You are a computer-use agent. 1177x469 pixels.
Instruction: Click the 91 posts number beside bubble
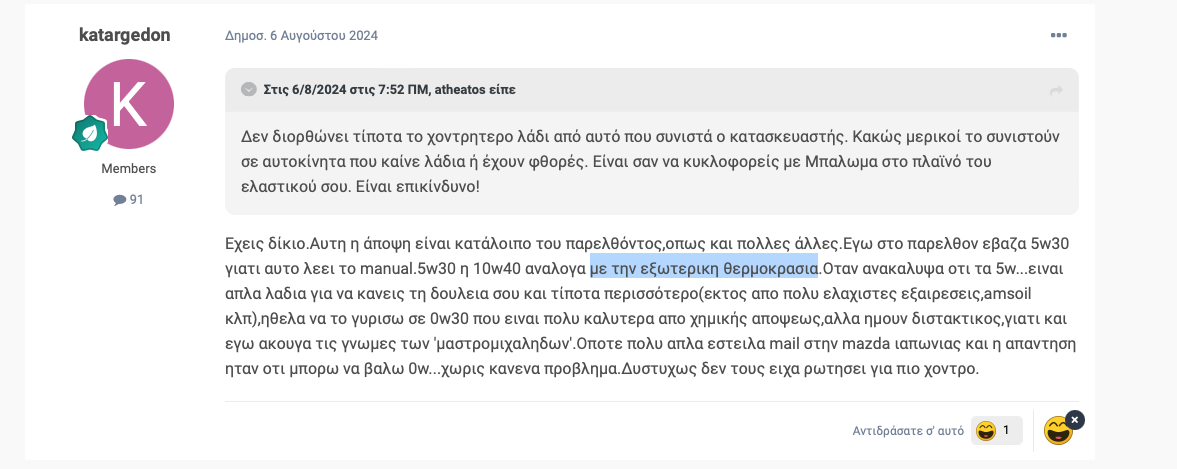point(136,200)
